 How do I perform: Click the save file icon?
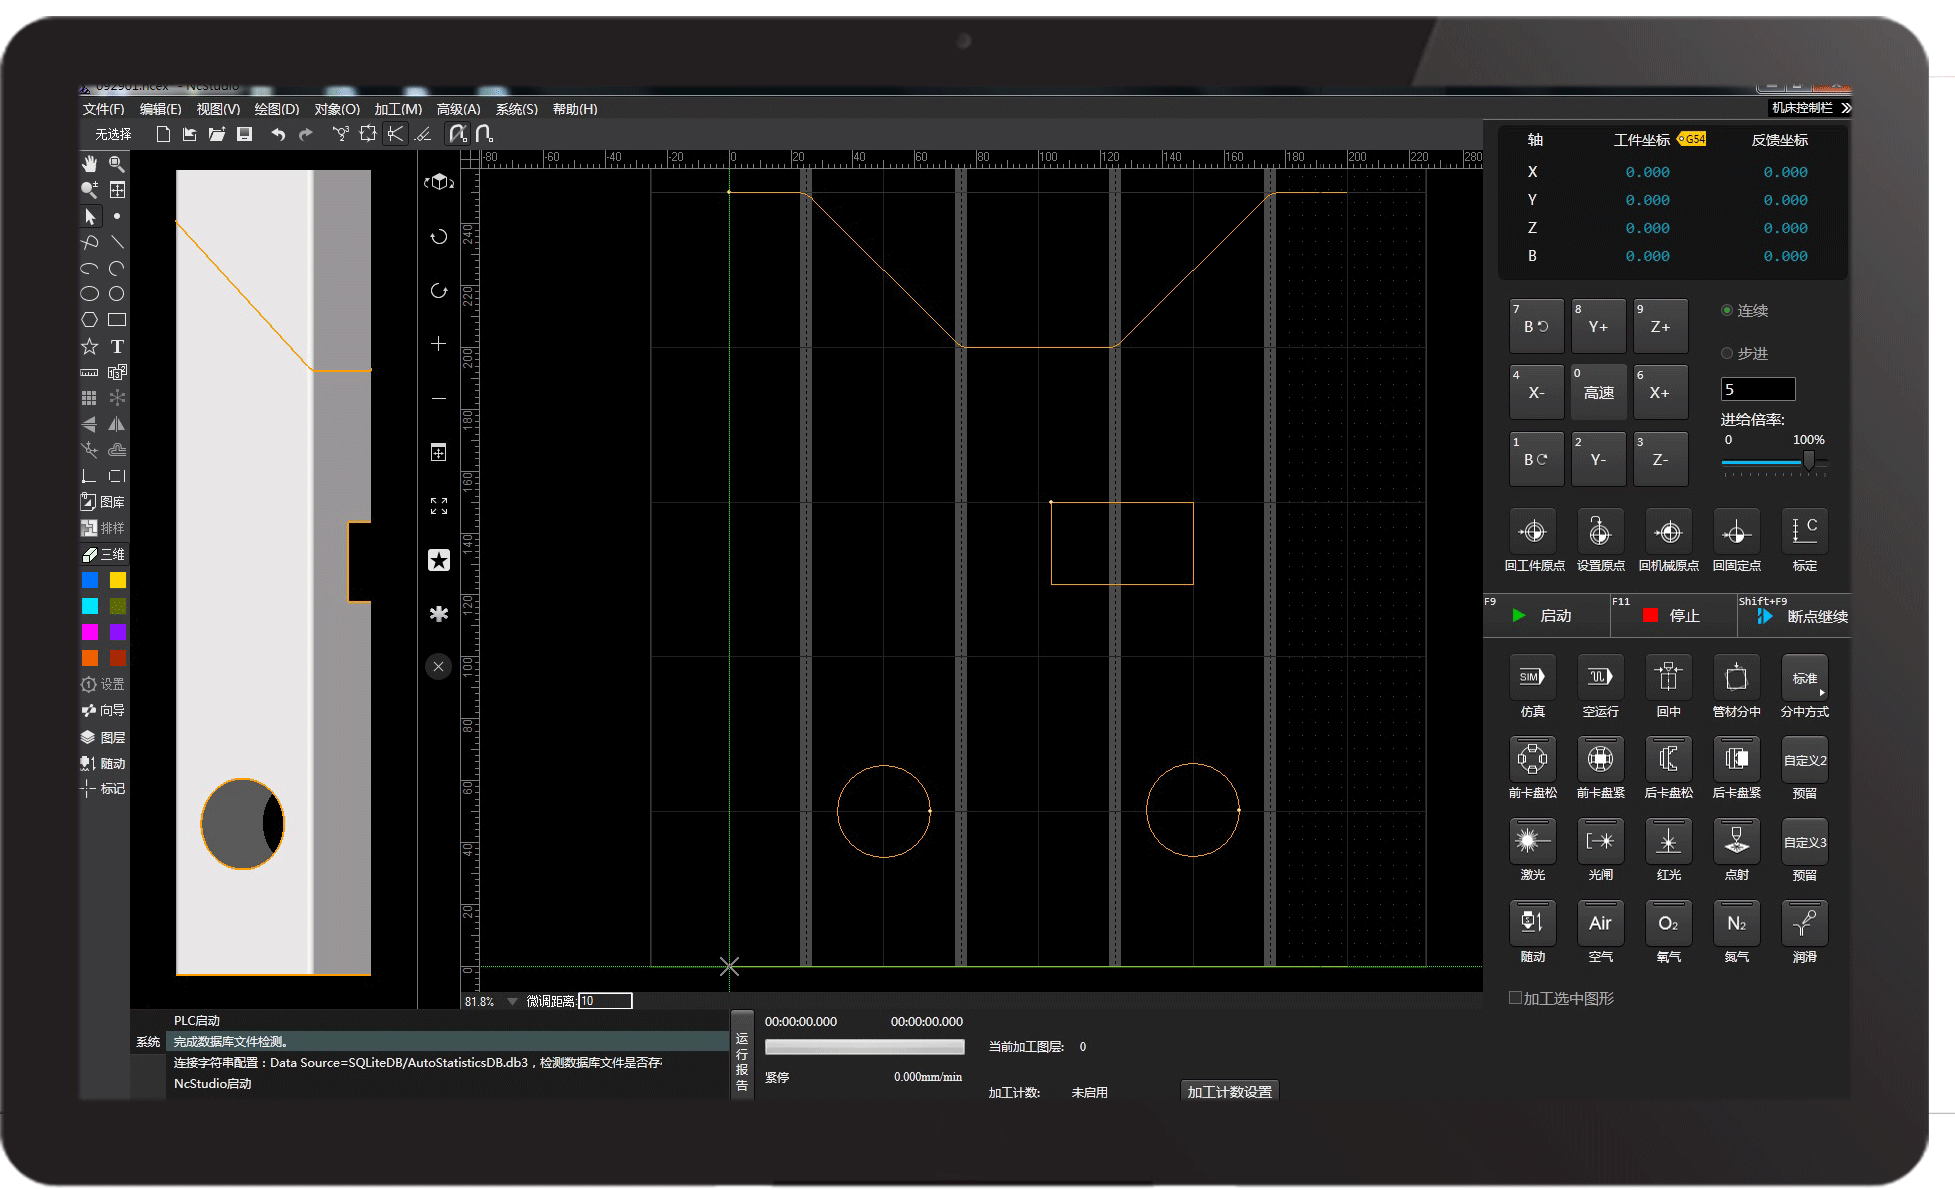coord(244,134)
